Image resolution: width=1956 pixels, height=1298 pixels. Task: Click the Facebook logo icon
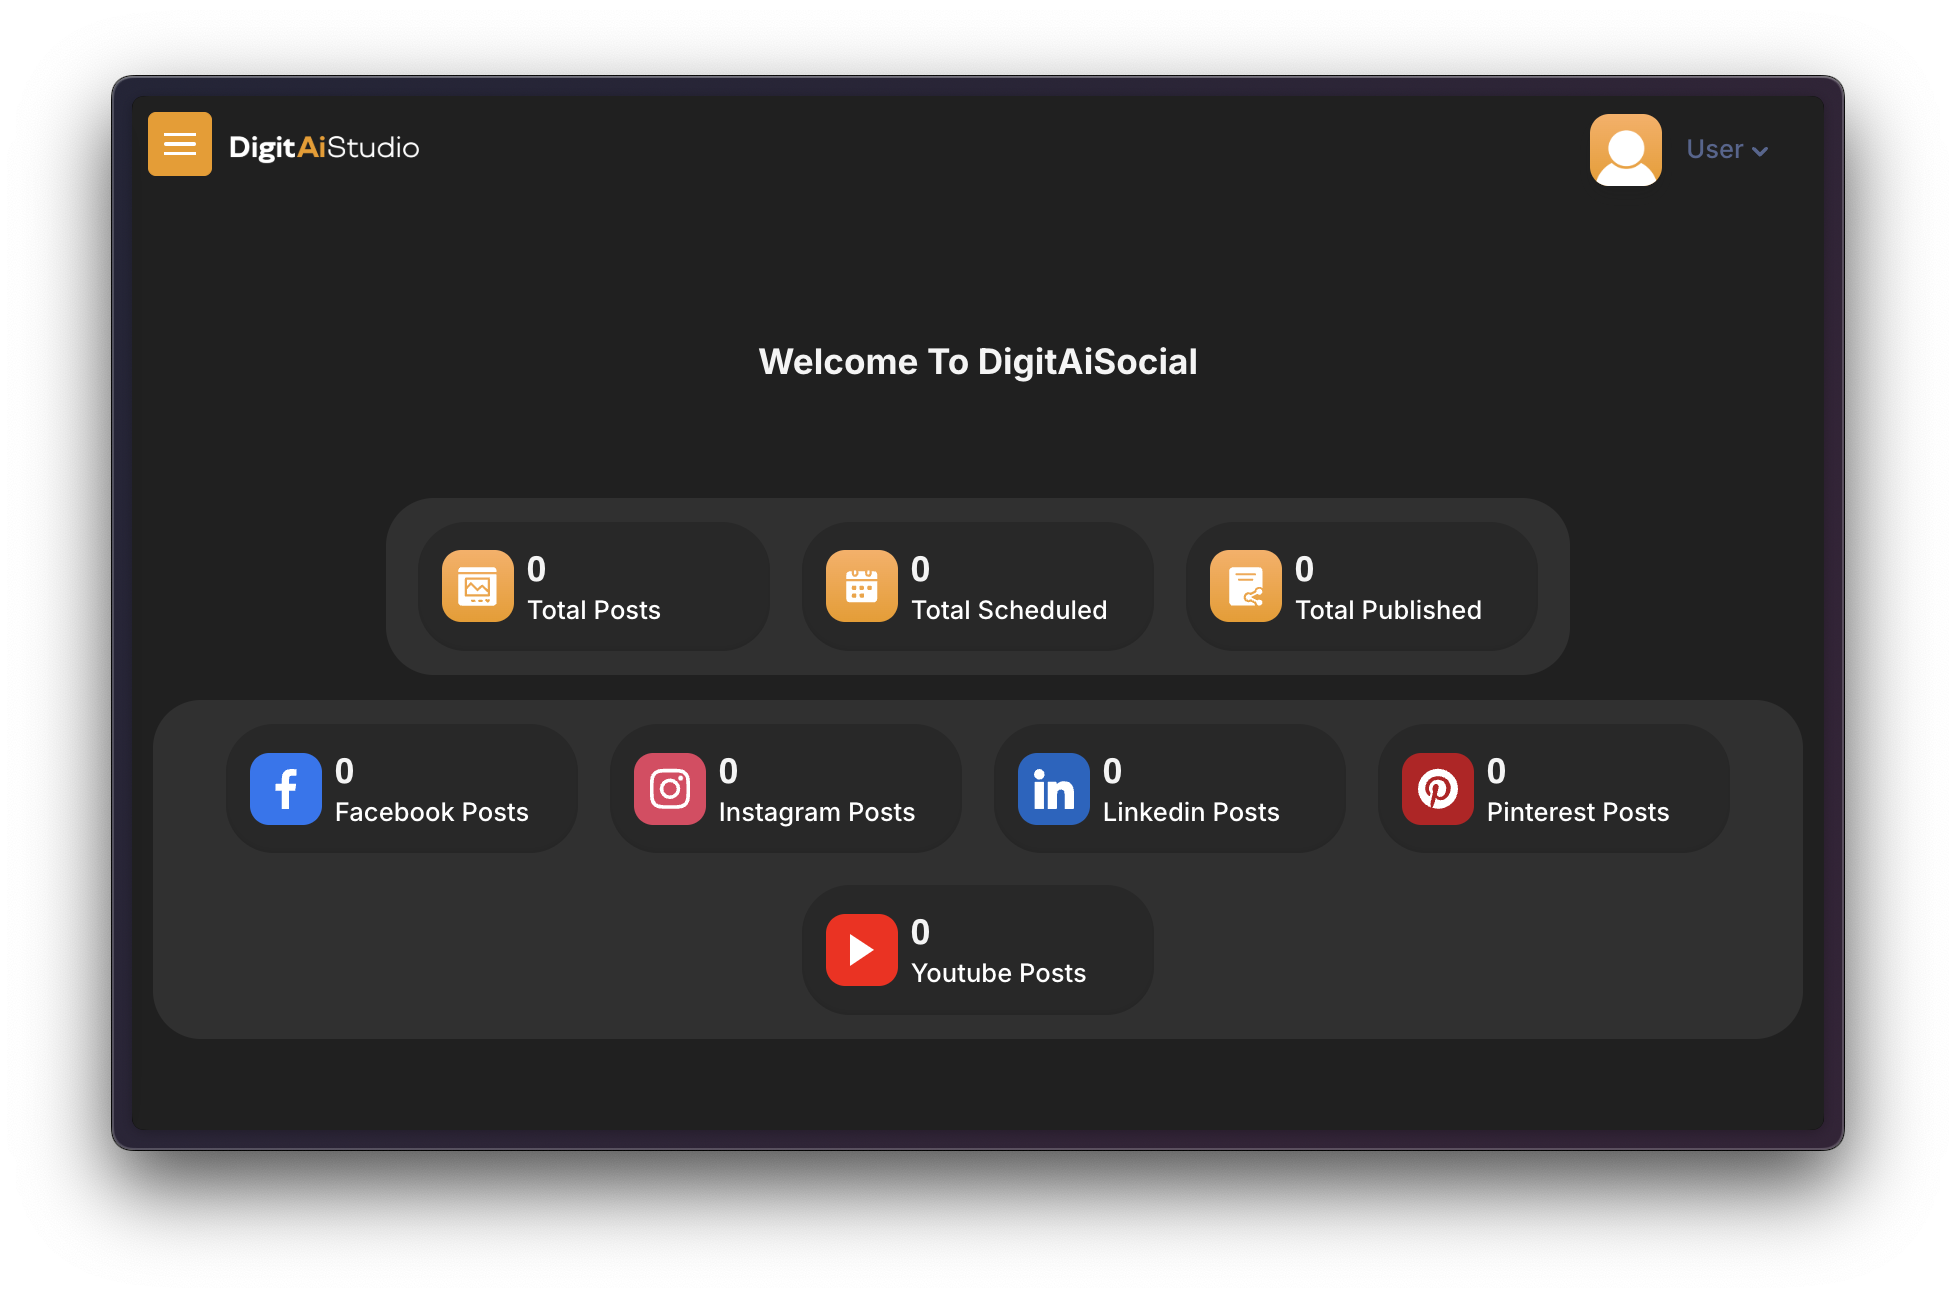(286, 789)
